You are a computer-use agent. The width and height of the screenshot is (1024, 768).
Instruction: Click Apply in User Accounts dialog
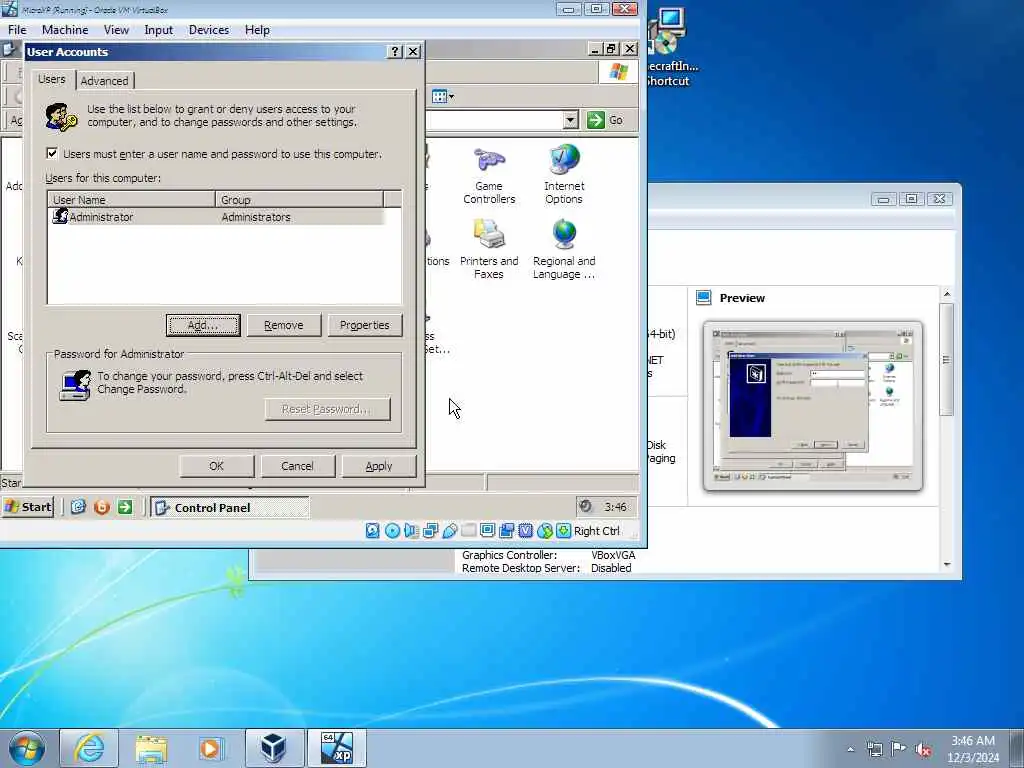[379, 466]
